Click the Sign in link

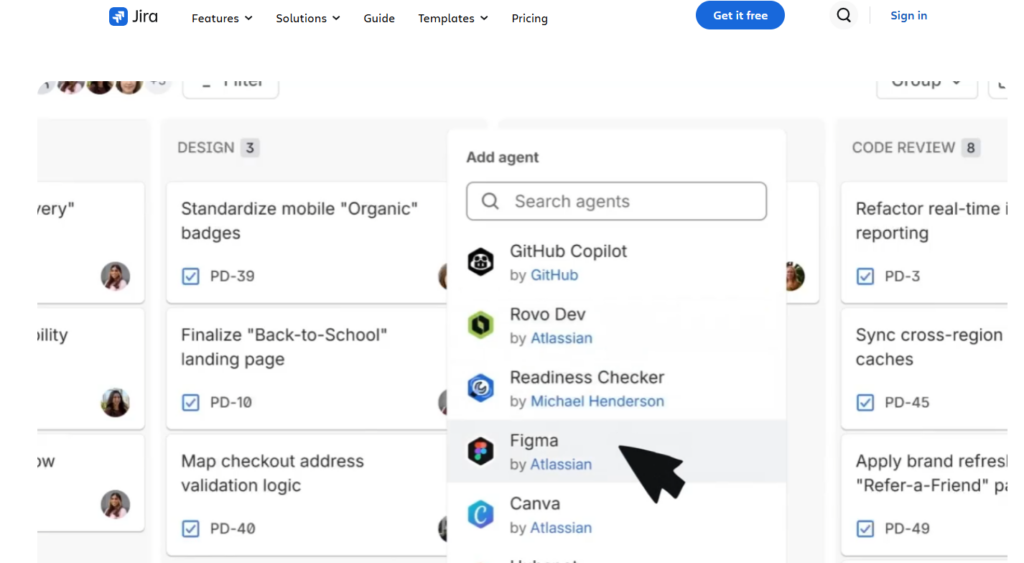(x=908, y=16)
